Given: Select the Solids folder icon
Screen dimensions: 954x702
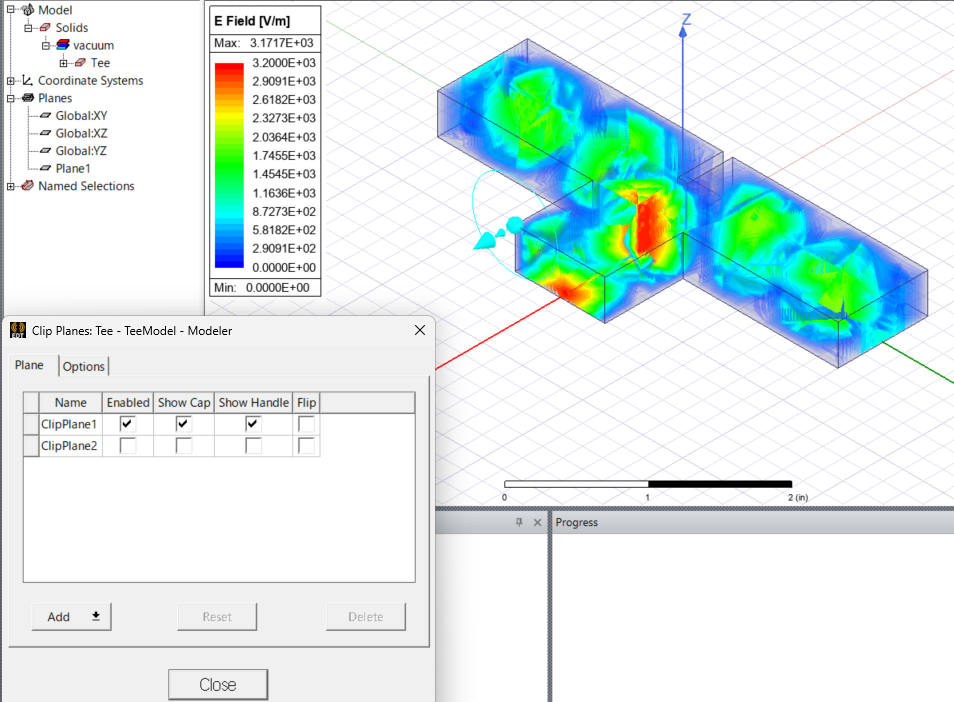Looking at the screenshot, I should click(44, 27).
